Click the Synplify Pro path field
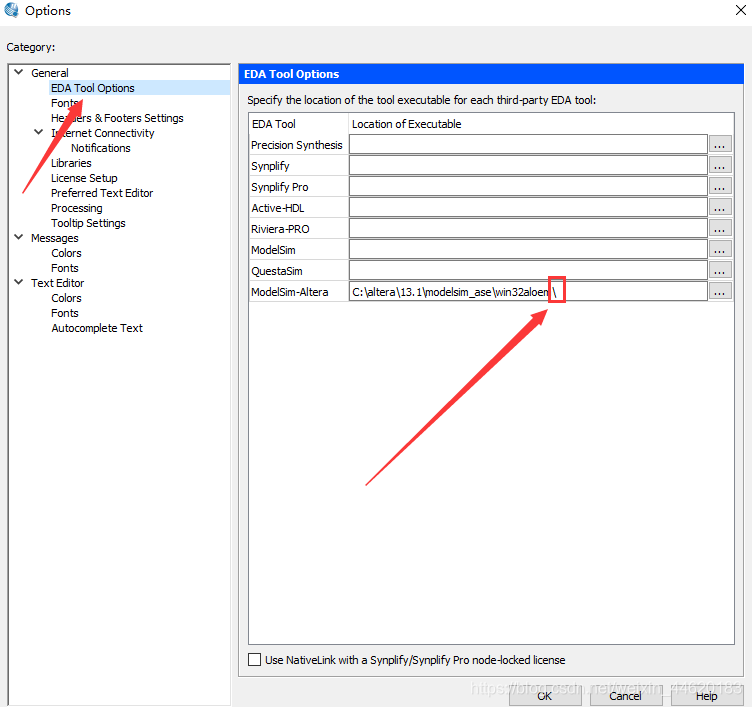This screenshot has height=707, width=752. coord(528,187)
